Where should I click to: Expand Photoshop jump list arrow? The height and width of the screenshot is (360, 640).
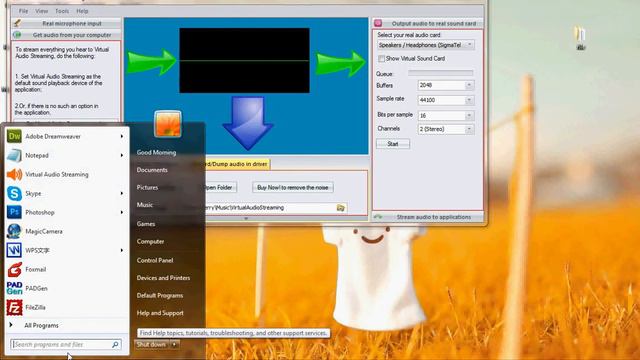[122, 212]
